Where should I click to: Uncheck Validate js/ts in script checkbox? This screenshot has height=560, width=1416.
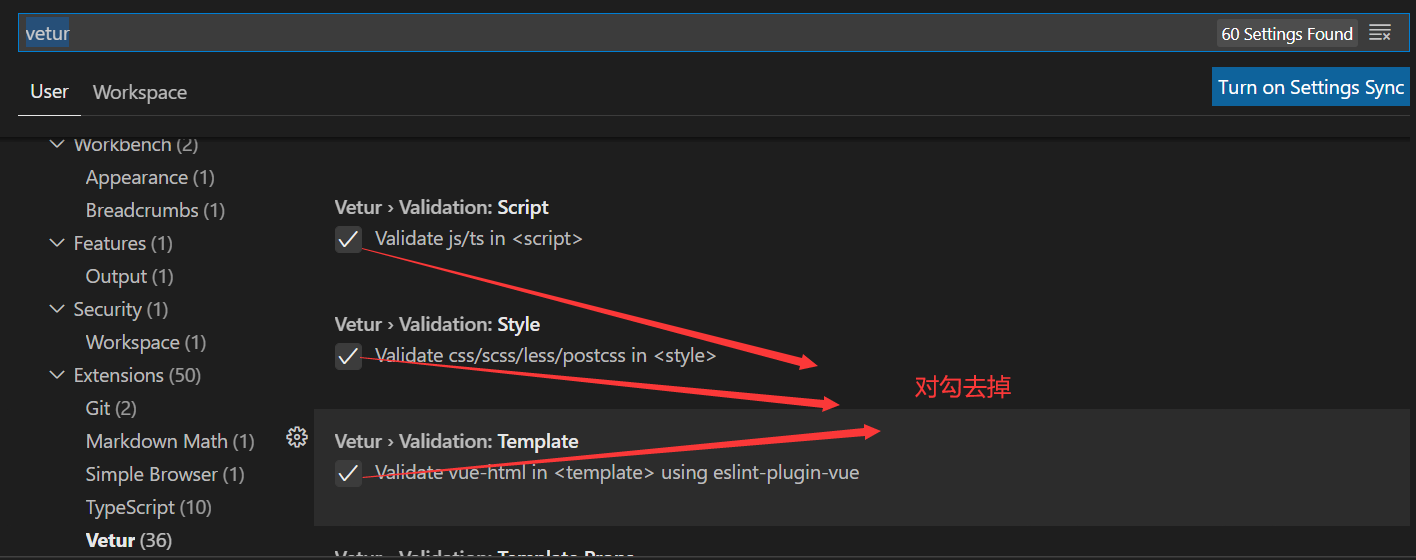pos(348,239)
